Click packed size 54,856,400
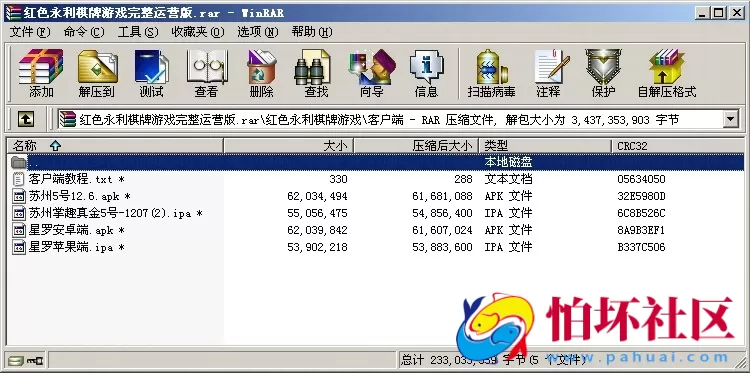Viewport: 750px width, 373px height. coord(442,213)
